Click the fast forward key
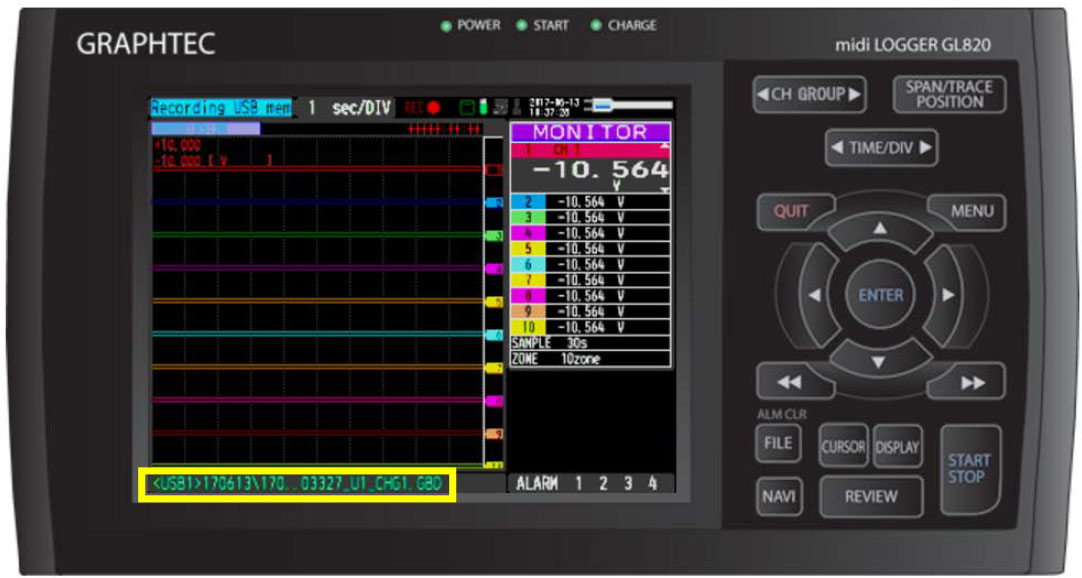The height and width of the screenshot is (578, 1082). coord(973,382)
